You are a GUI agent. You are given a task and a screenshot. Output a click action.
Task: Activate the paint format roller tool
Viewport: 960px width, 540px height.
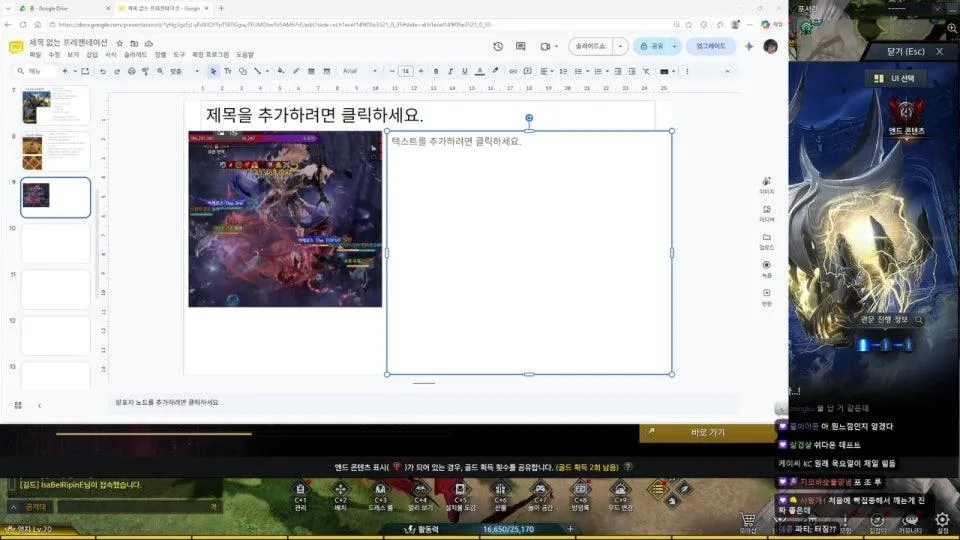tap(146, 72)
